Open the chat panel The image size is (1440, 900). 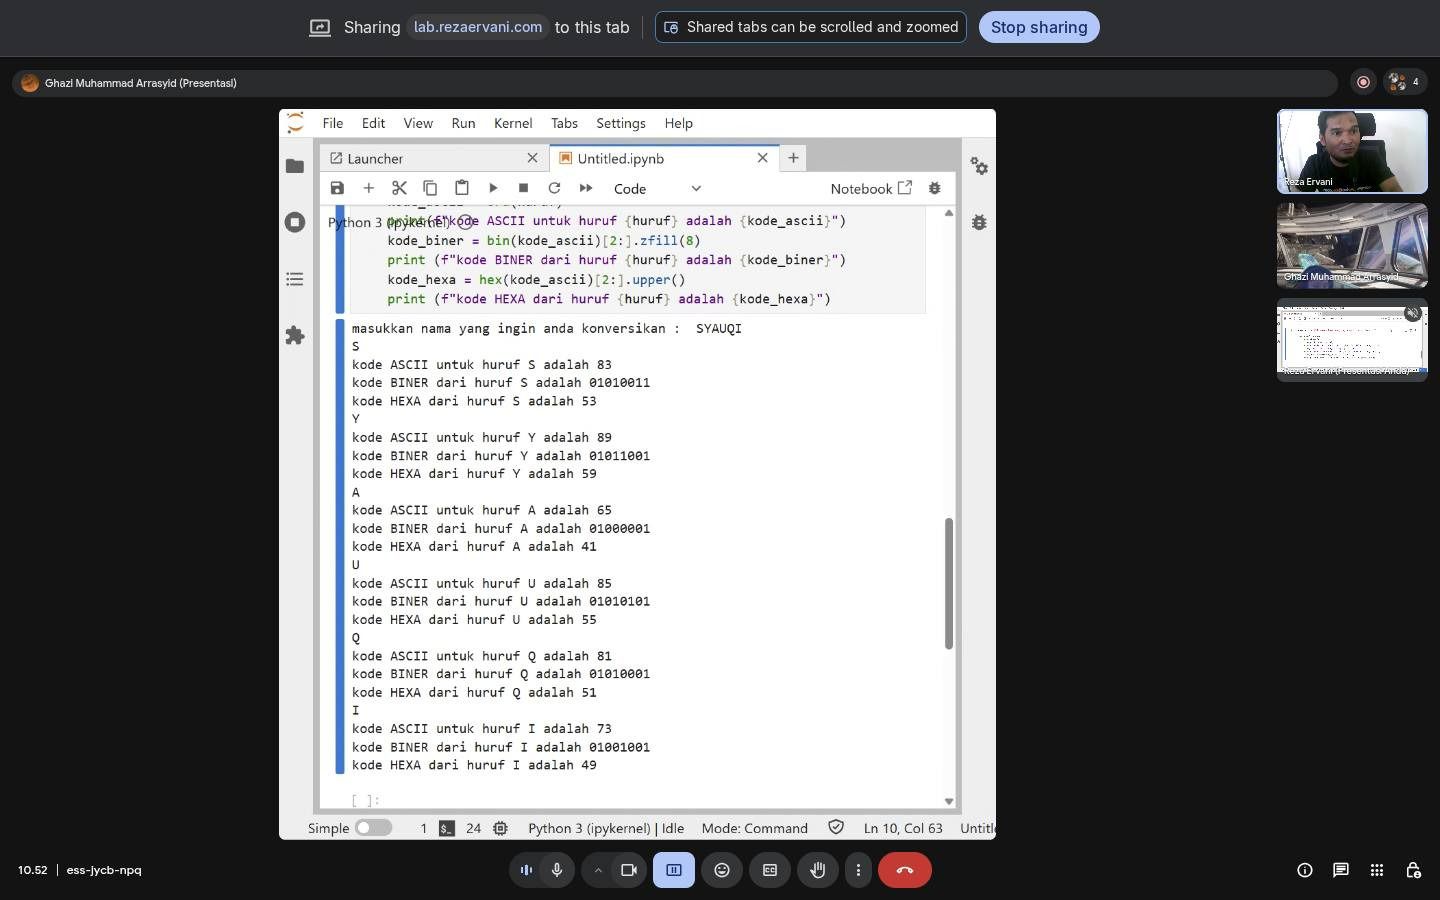pyautogui.click(x=1341, y=870)
